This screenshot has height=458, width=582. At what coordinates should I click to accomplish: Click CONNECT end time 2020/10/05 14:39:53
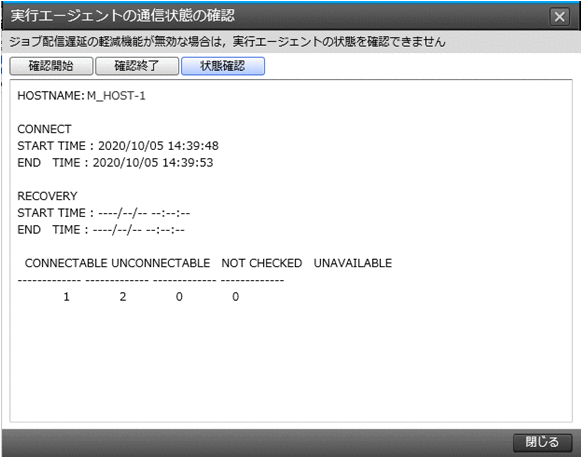click(x=153, y=163)
